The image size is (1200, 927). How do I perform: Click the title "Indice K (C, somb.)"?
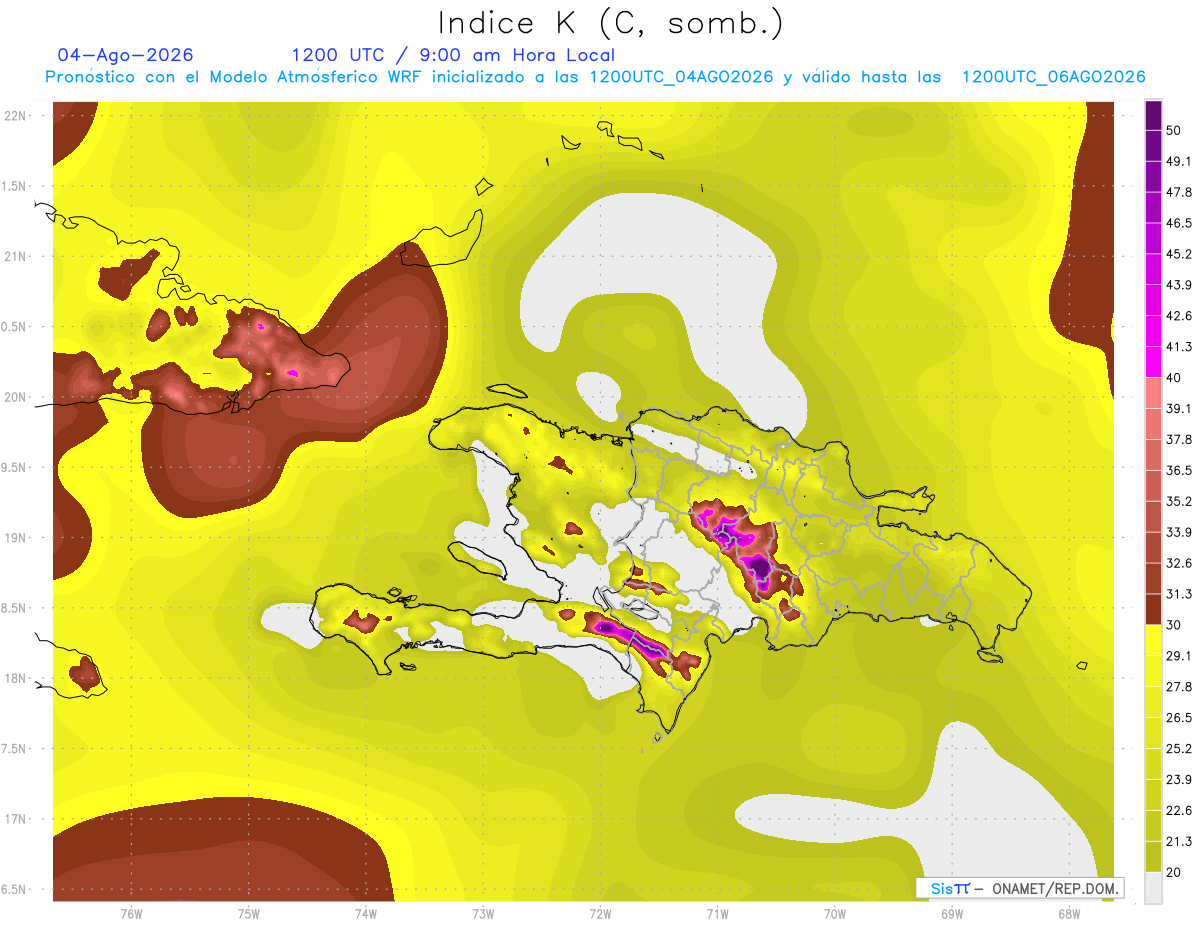pos(610,23)
